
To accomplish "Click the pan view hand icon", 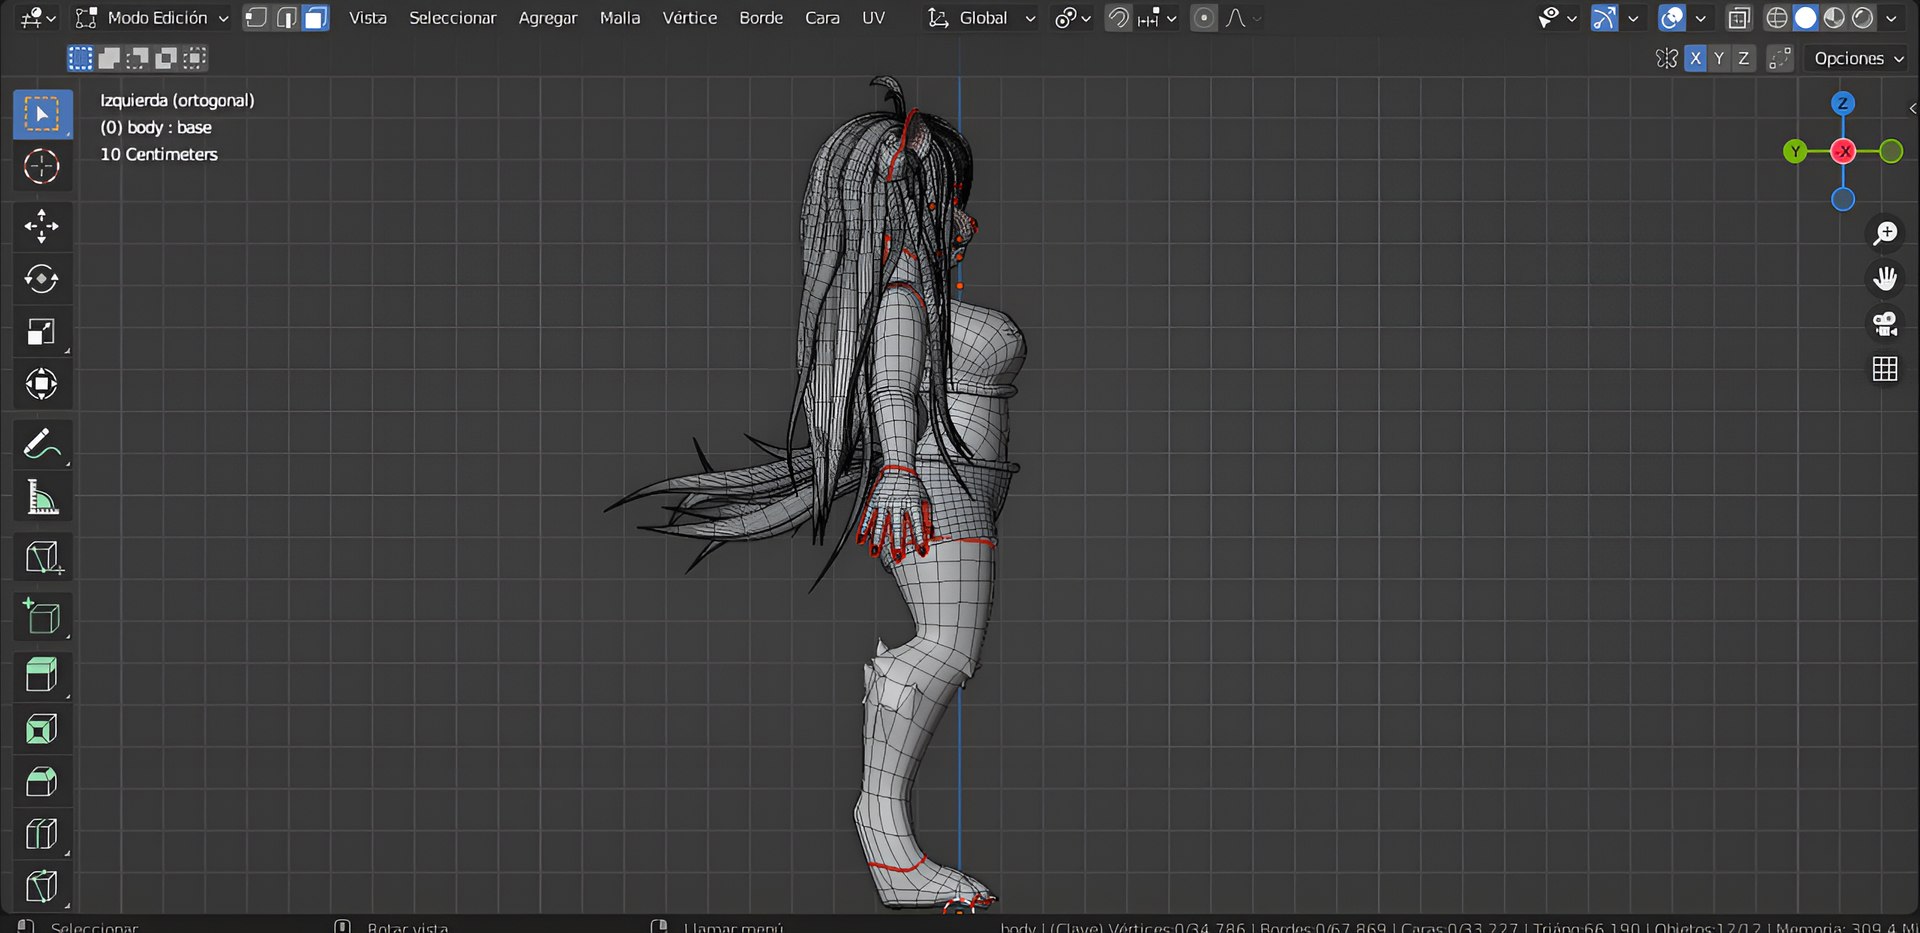I will click(x=1885, y=278).
